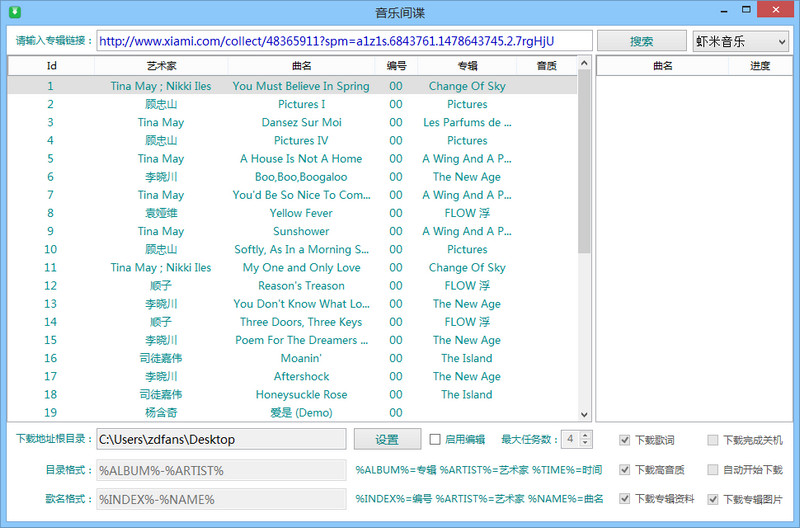Select the song Aftershock
Image resolution: width=800 pixels, height=528 pixels.
coord(301,376)
